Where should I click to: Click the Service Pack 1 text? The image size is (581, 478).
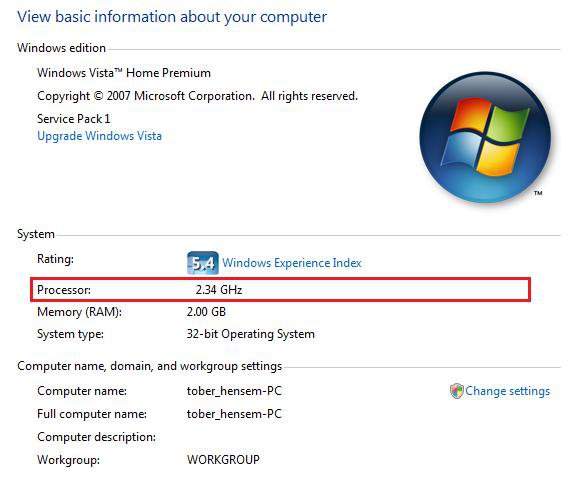click(x=73, y=119)
